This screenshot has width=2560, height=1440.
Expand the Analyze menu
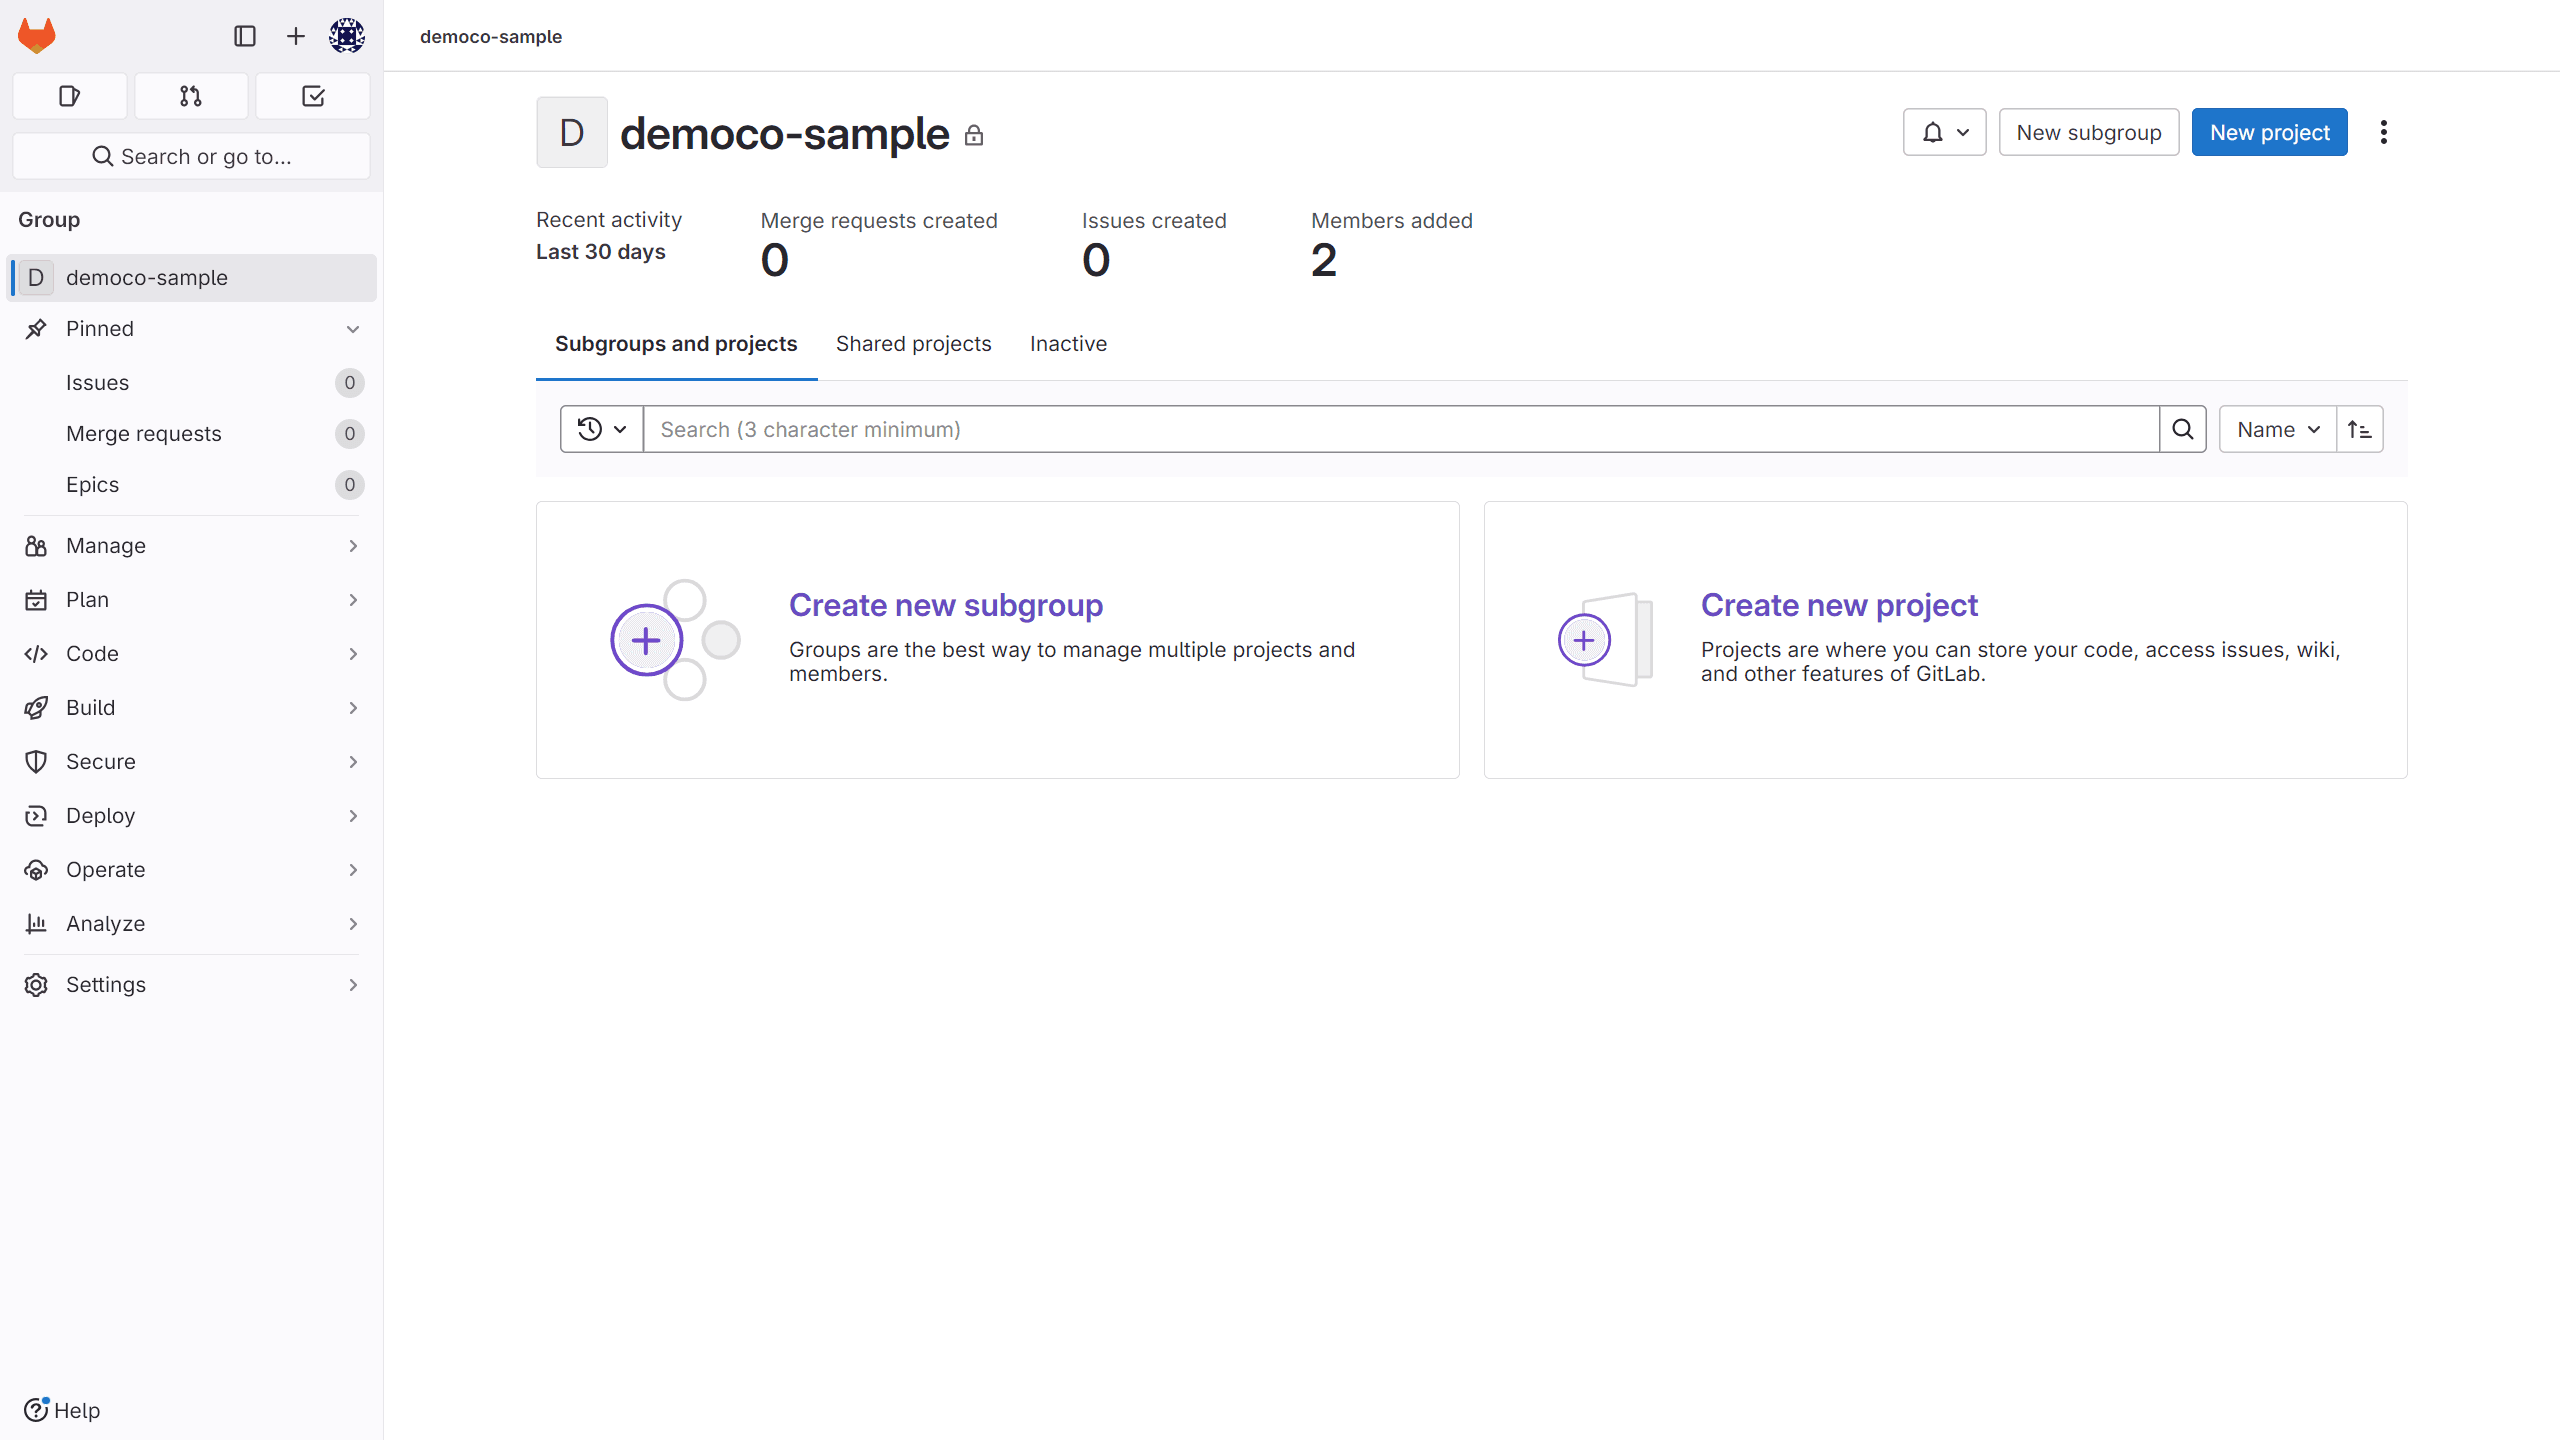191,924
